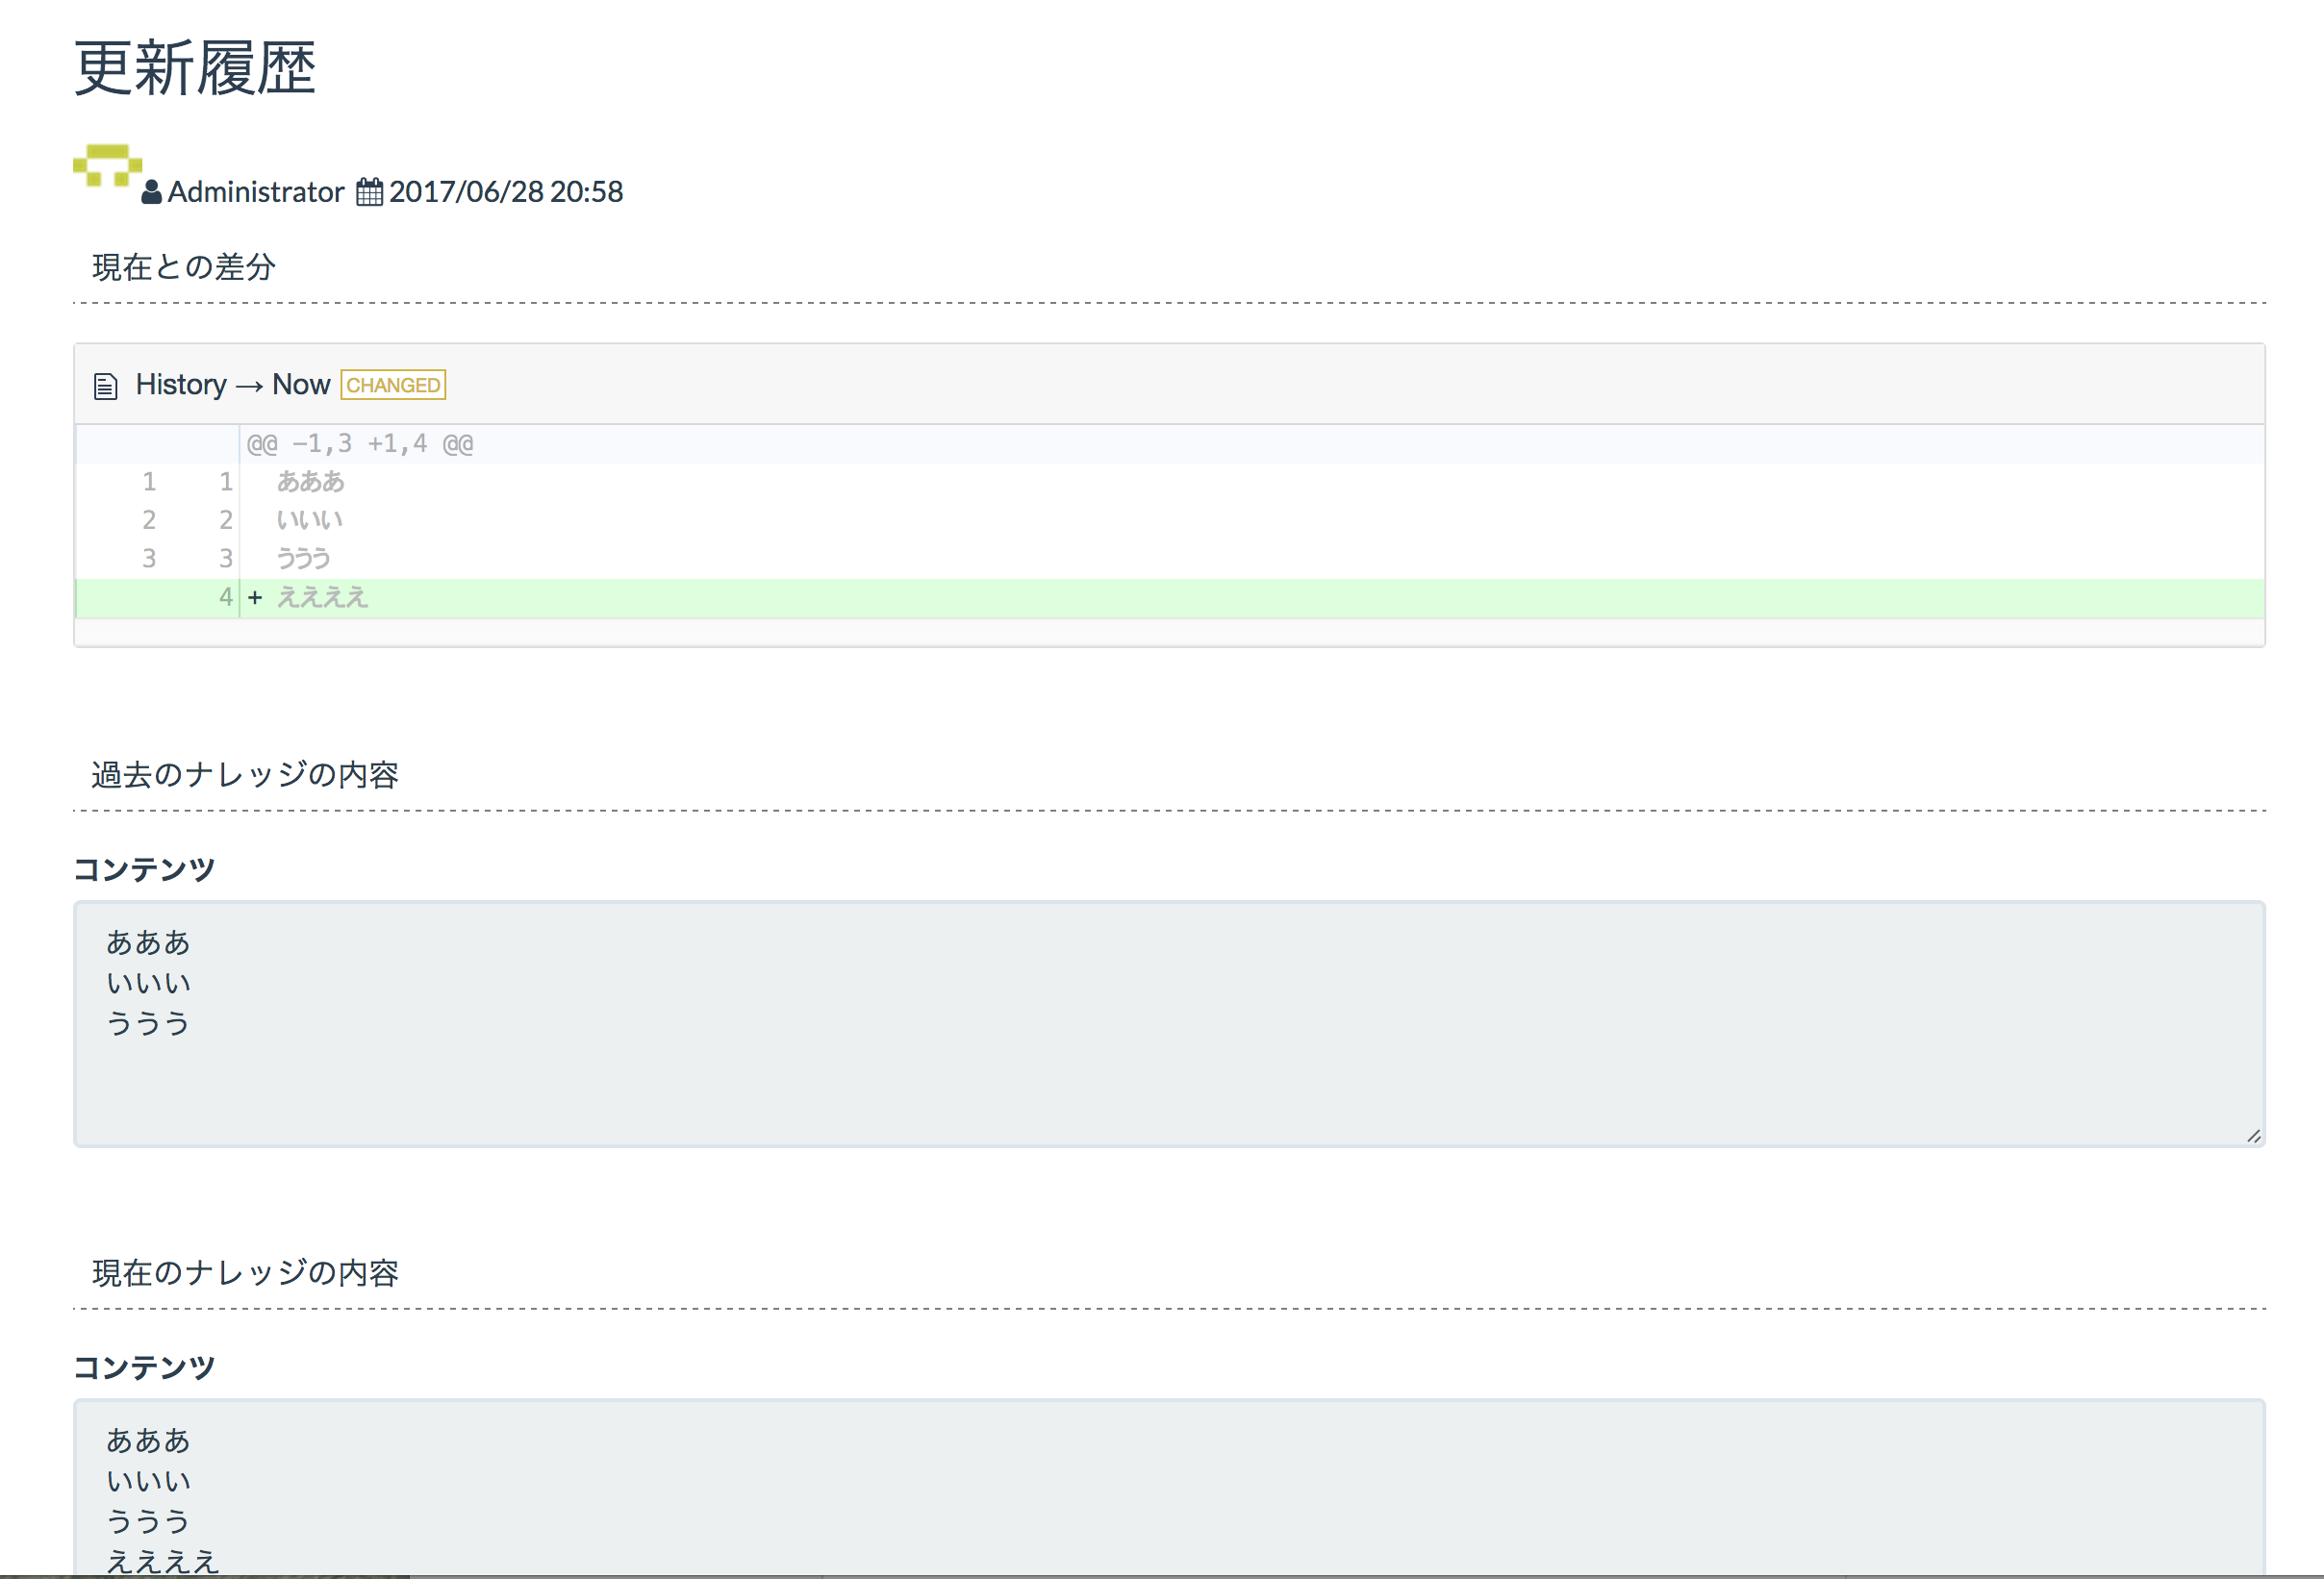Open the Administrator user link
2324x1579 pixels.
coord(255,192)
